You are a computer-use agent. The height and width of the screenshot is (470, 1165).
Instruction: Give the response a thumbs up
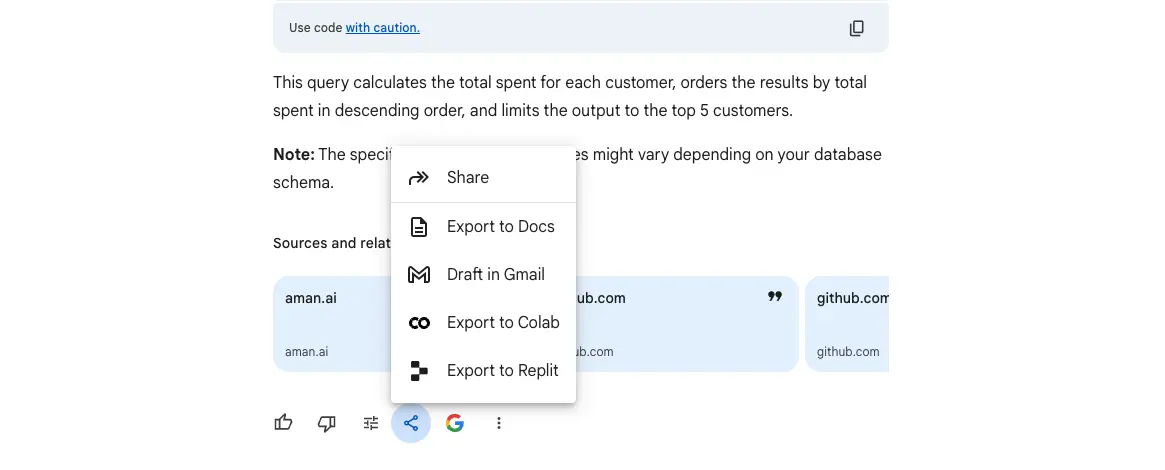[x=284, y=423]
